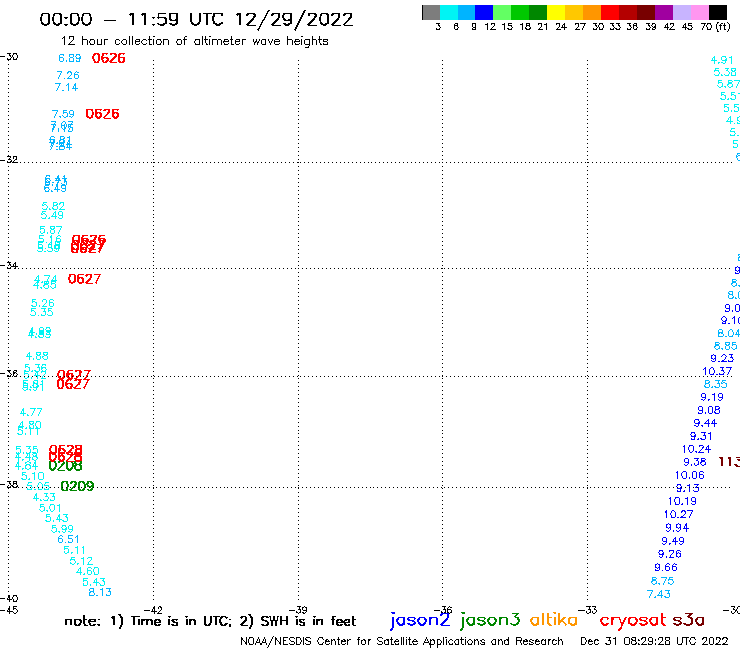
Task: Click the pink swatch in the legend bar
Action: click(x=699, y=12)
